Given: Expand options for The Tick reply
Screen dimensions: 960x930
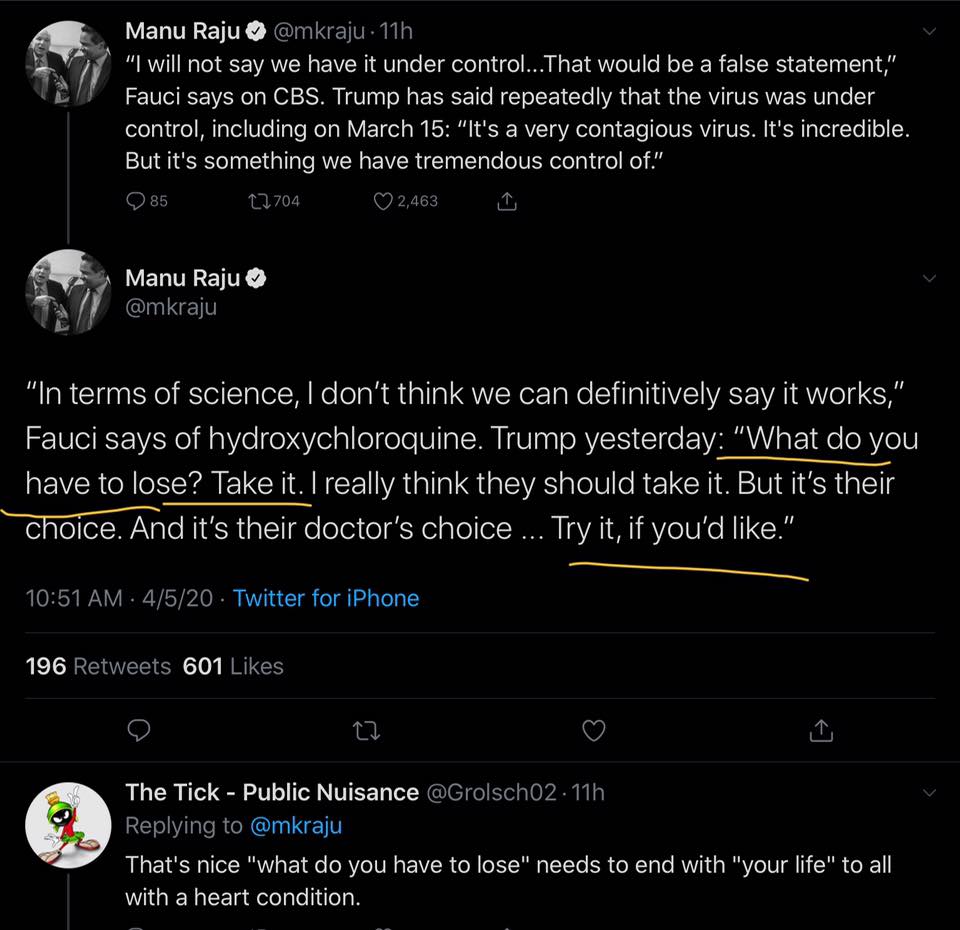Looking at the screenshot, I should tap(930, 792).
